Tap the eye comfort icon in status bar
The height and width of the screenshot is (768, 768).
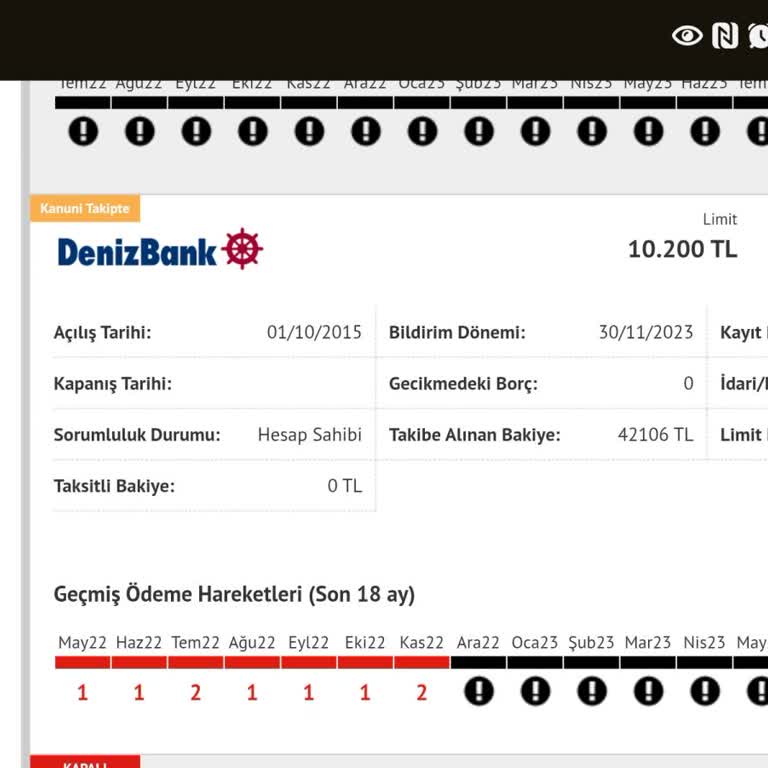pyautogui.click(x=687, y=36)
